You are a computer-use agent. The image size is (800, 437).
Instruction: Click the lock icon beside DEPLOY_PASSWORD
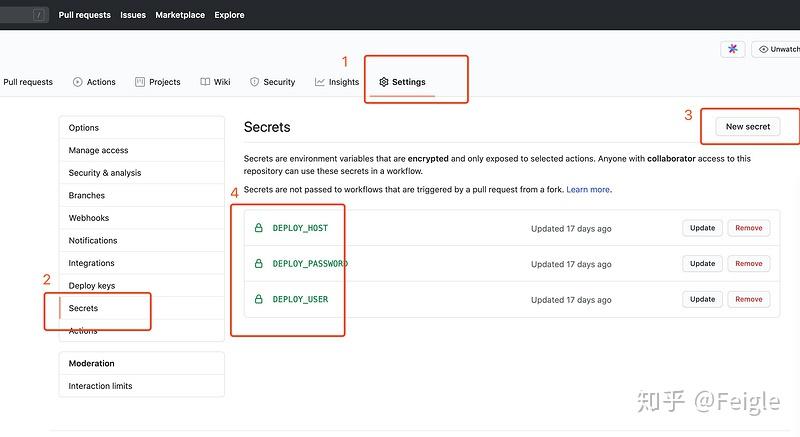click(x=259, y=264)
